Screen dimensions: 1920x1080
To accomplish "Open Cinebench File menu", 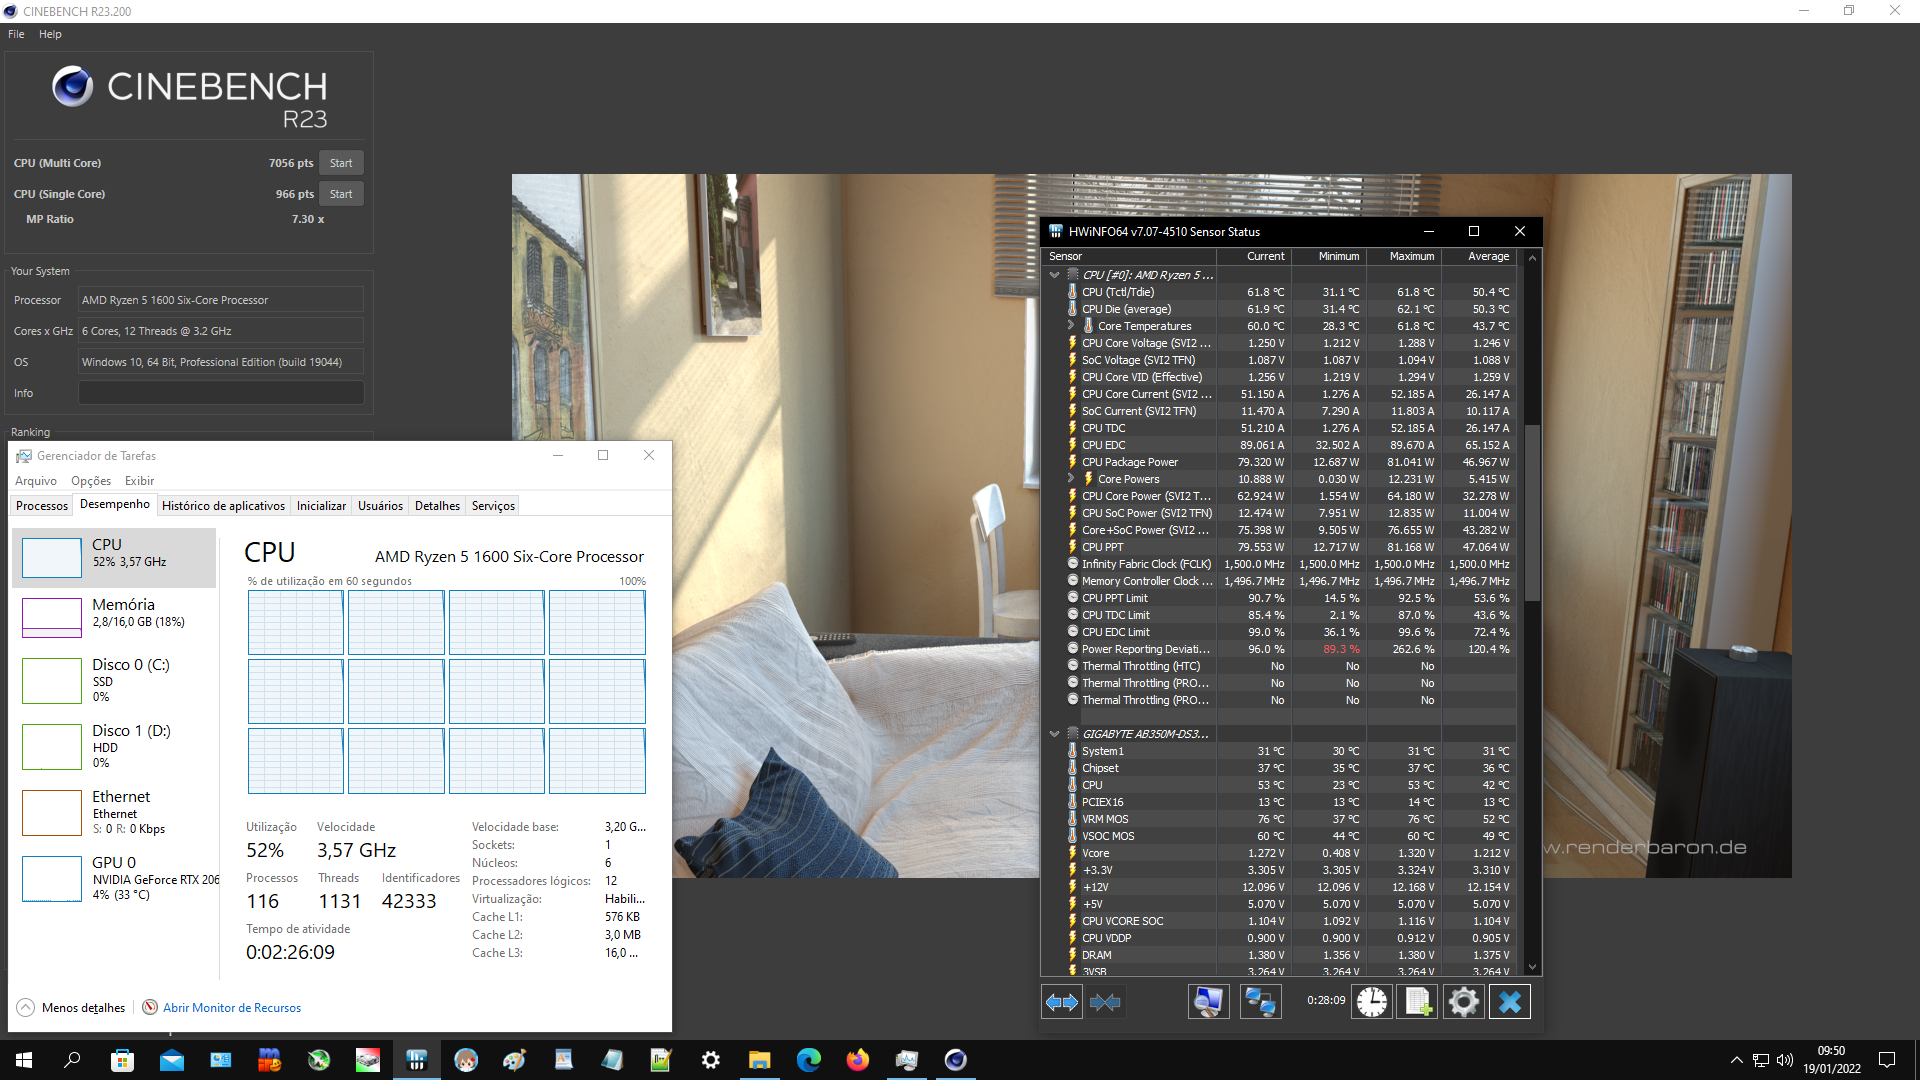I will [16, 34].
